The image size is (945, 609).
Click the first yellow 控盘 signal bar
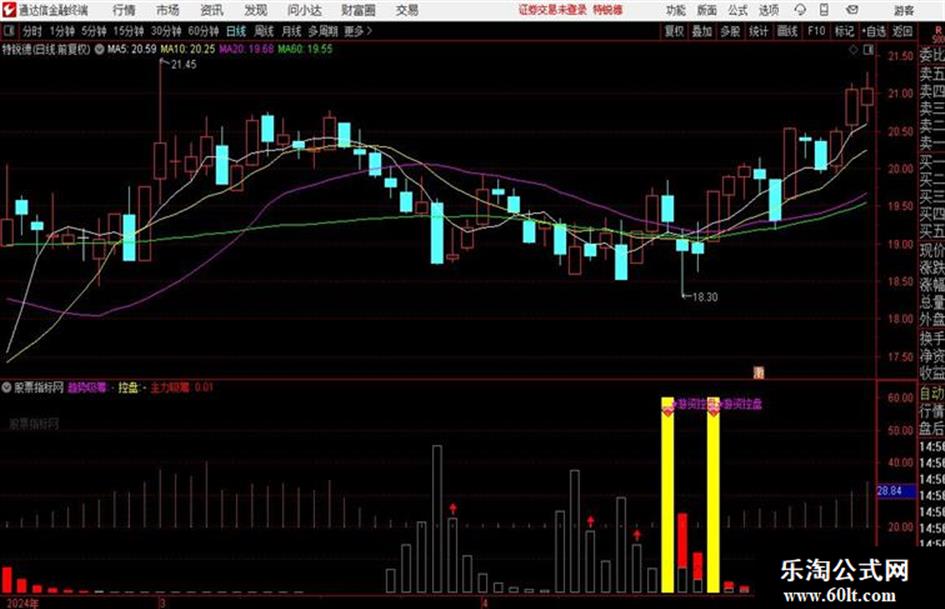click(667, 494)
